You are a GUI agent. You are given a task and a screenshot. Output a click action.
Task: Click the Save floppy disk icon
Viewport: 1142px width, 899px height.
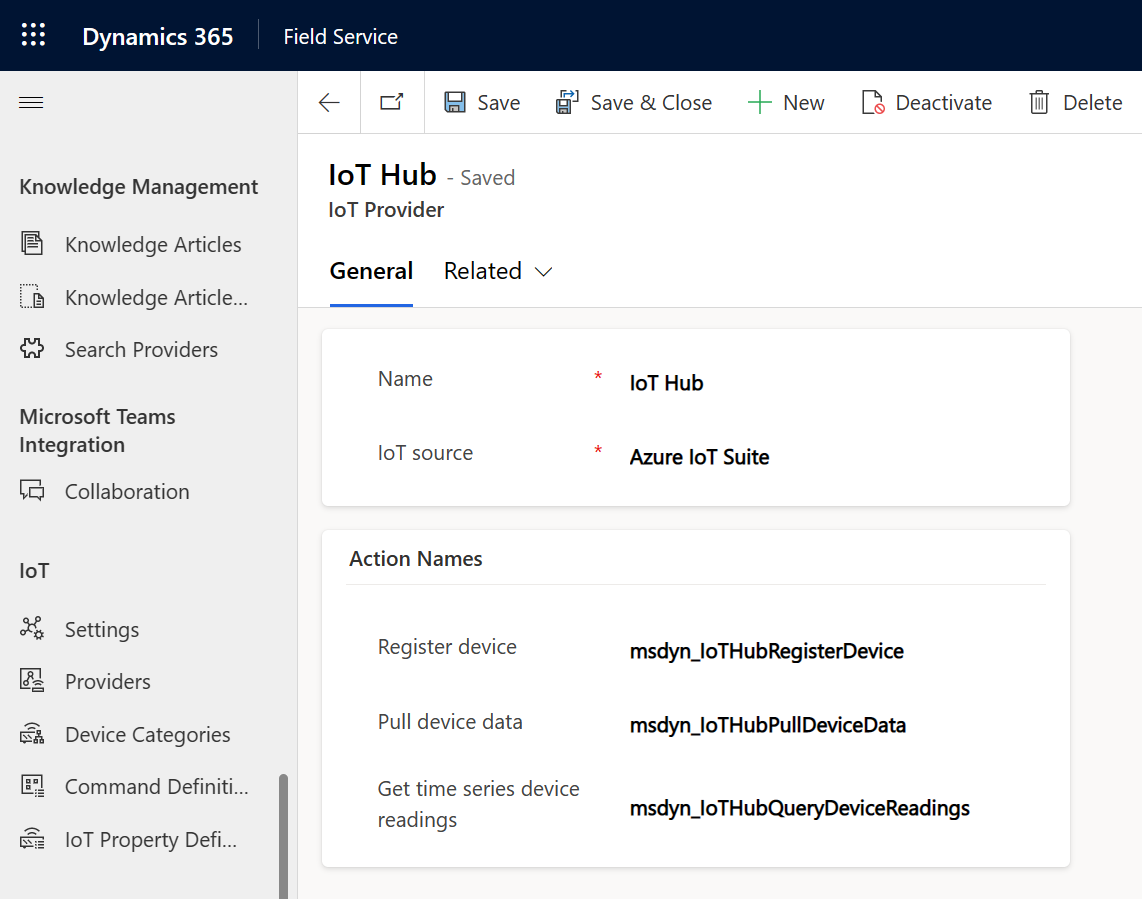tap(455, 102)
